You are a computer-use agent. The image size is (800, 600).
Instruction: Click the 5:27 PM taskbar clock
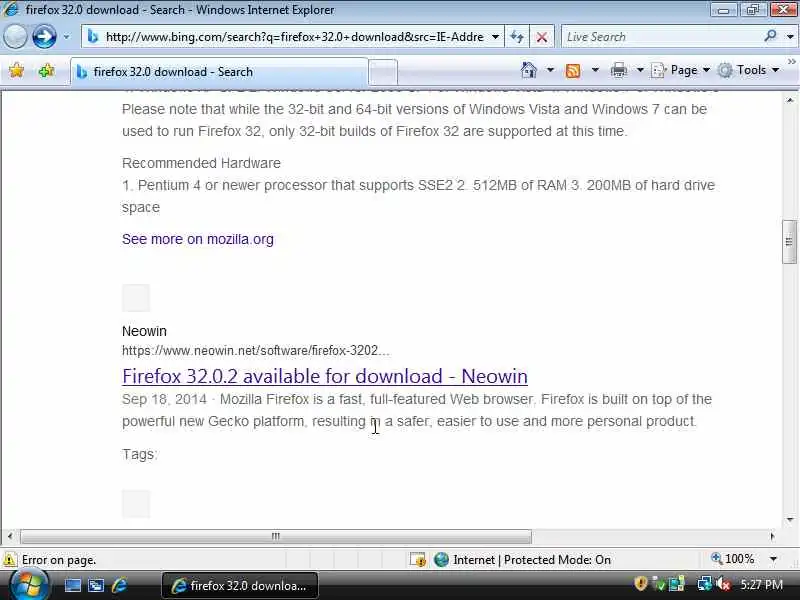pos(761,584)
